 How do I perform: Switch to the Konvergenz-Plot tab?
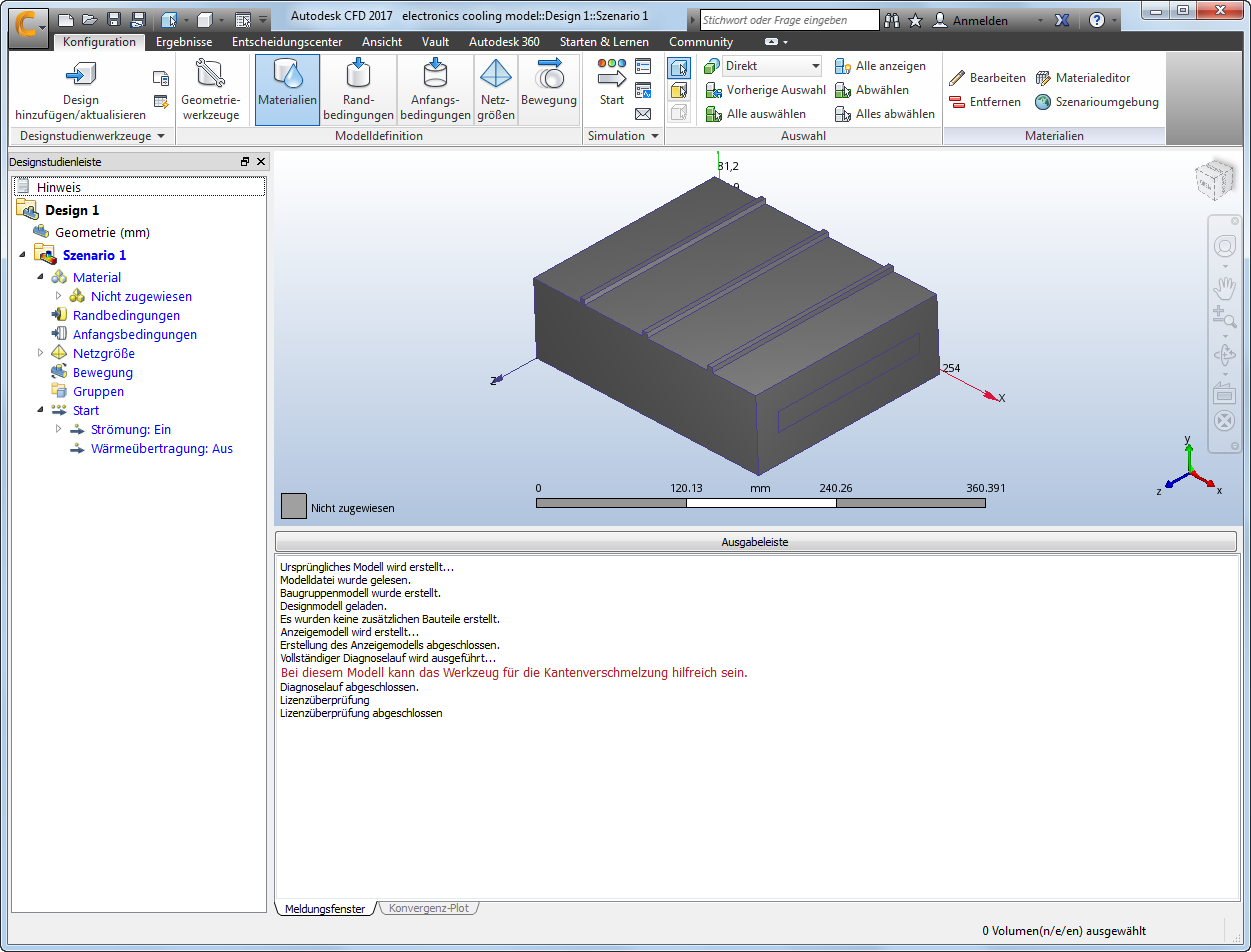tap(429, 909)
